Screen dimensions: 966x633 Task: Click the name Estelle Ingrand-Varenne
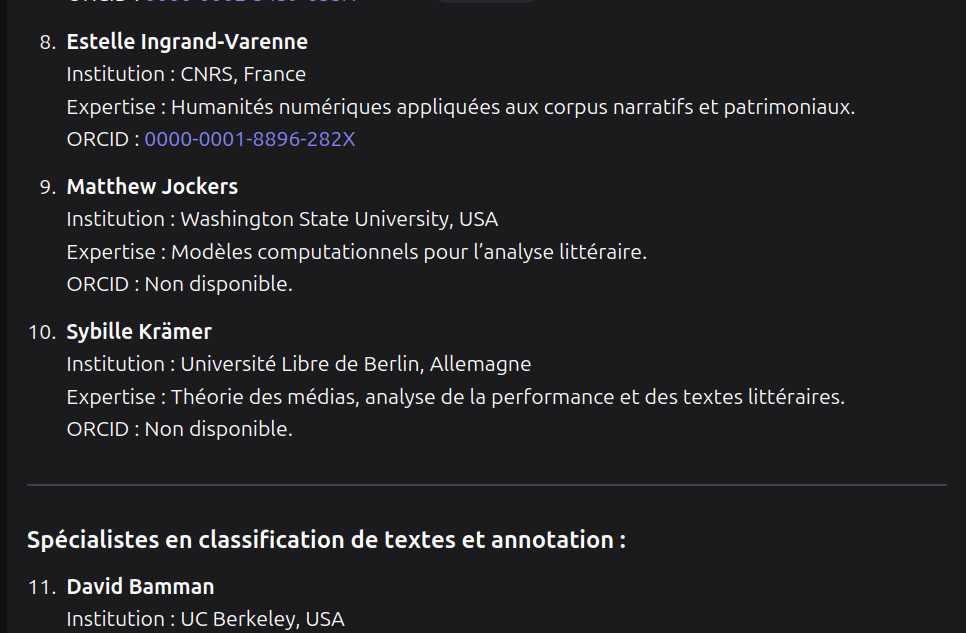[x=187, y=42]
